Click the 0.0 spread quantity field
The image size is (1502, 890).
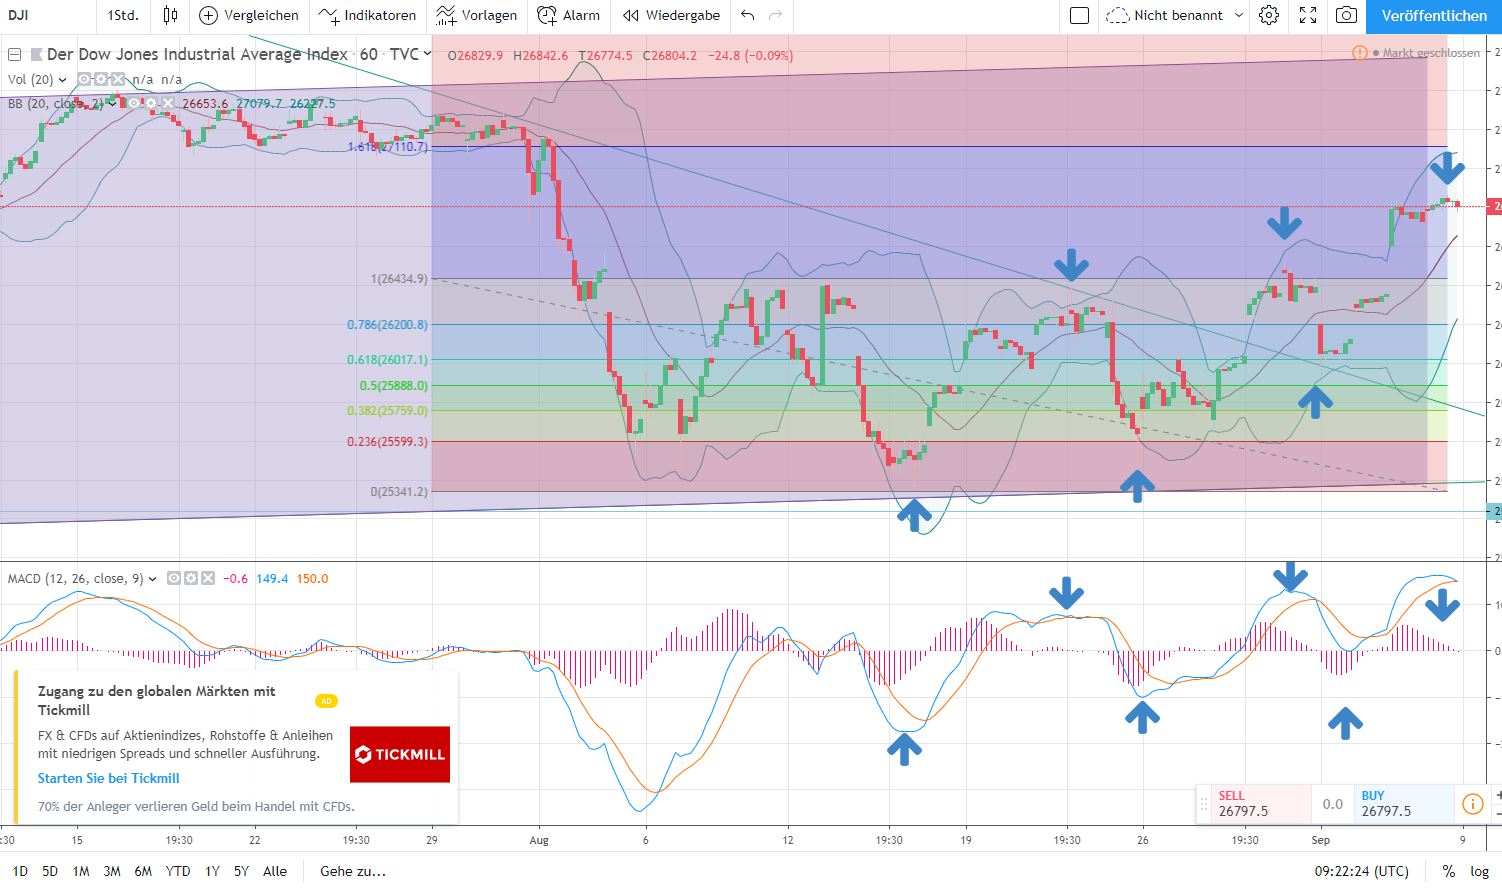pyautogui.click(x=1333, y=803)
